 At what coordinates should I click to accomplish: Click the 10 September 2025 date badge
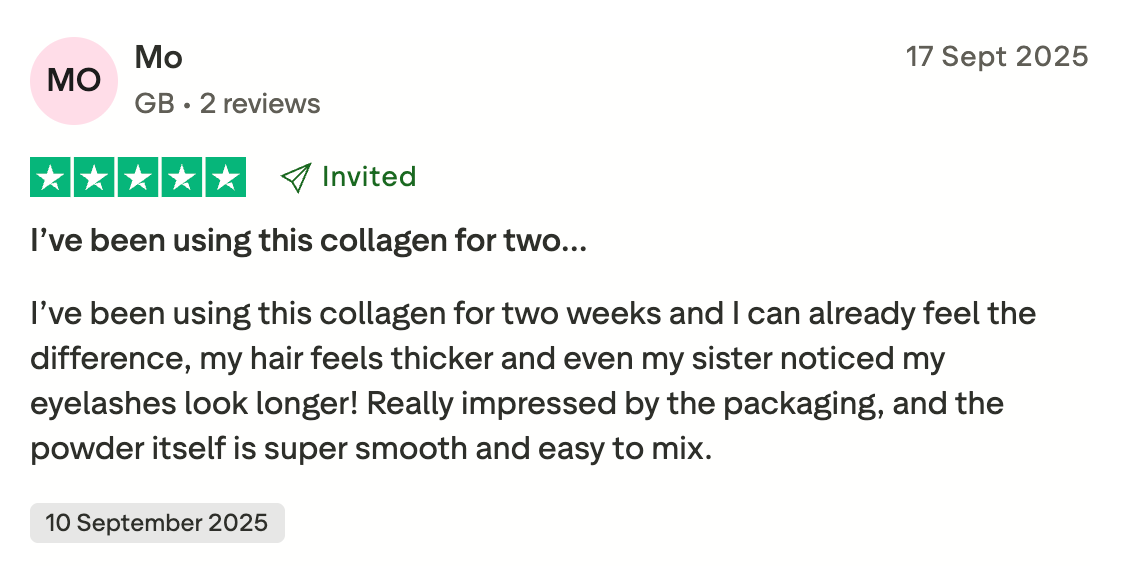pyautogui.click(x=157, y=522)
